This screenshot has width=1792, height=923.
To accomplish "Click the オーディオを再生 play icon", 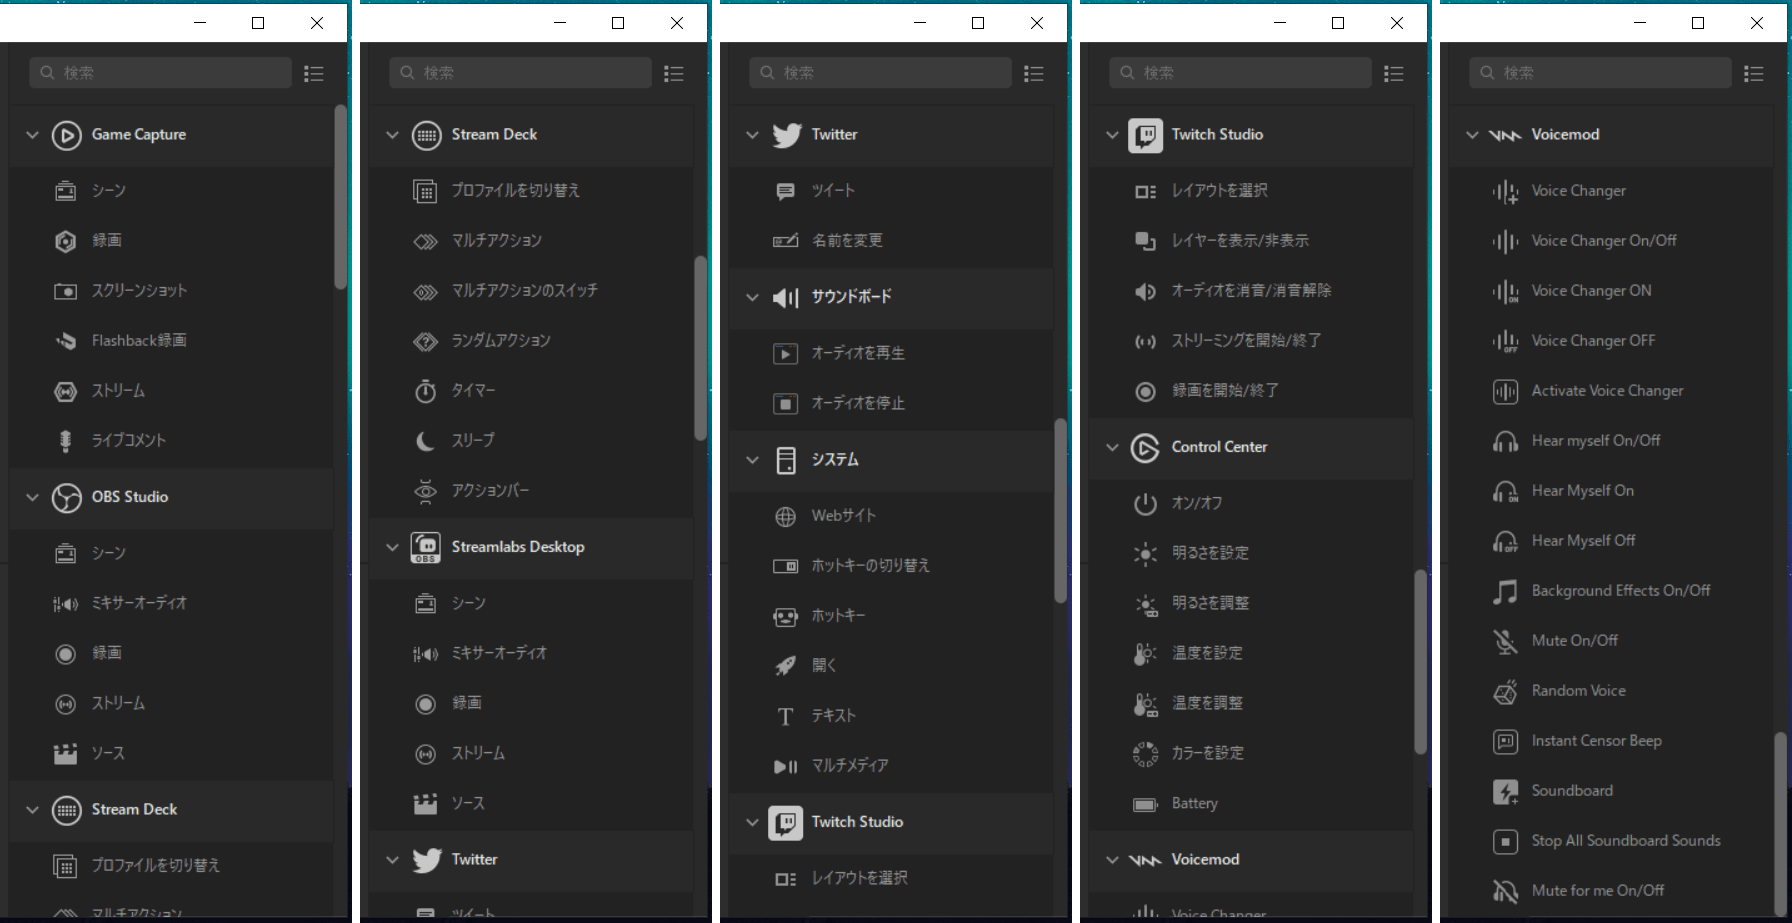I will [785, 353].
